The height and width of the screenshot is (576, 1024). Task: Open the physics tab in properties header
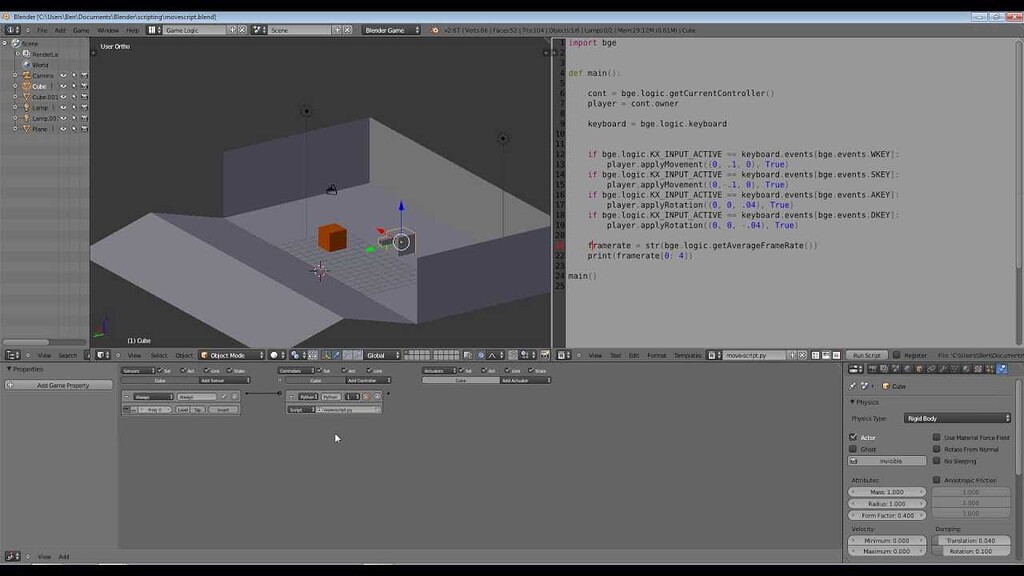tap(1002, 369)
